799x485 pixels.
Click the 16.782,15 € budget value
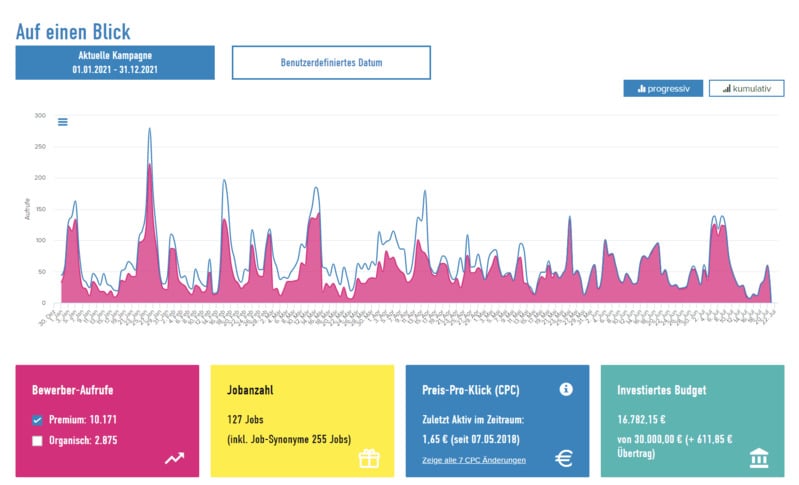[641, 420]
